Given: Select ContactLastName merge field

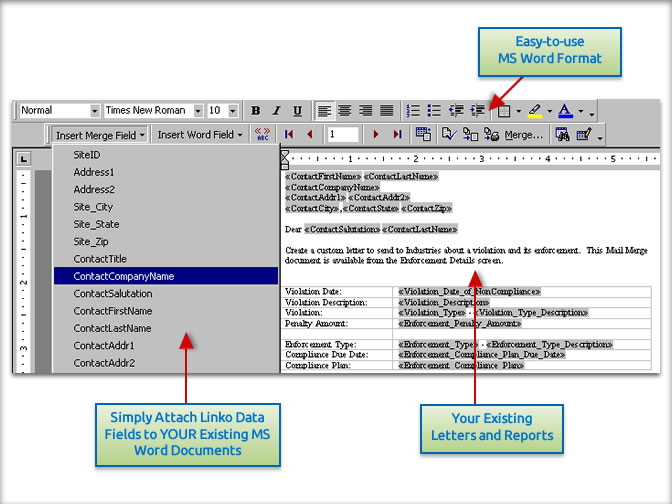Looking at the screenshot, I should (x=166, y=328).
